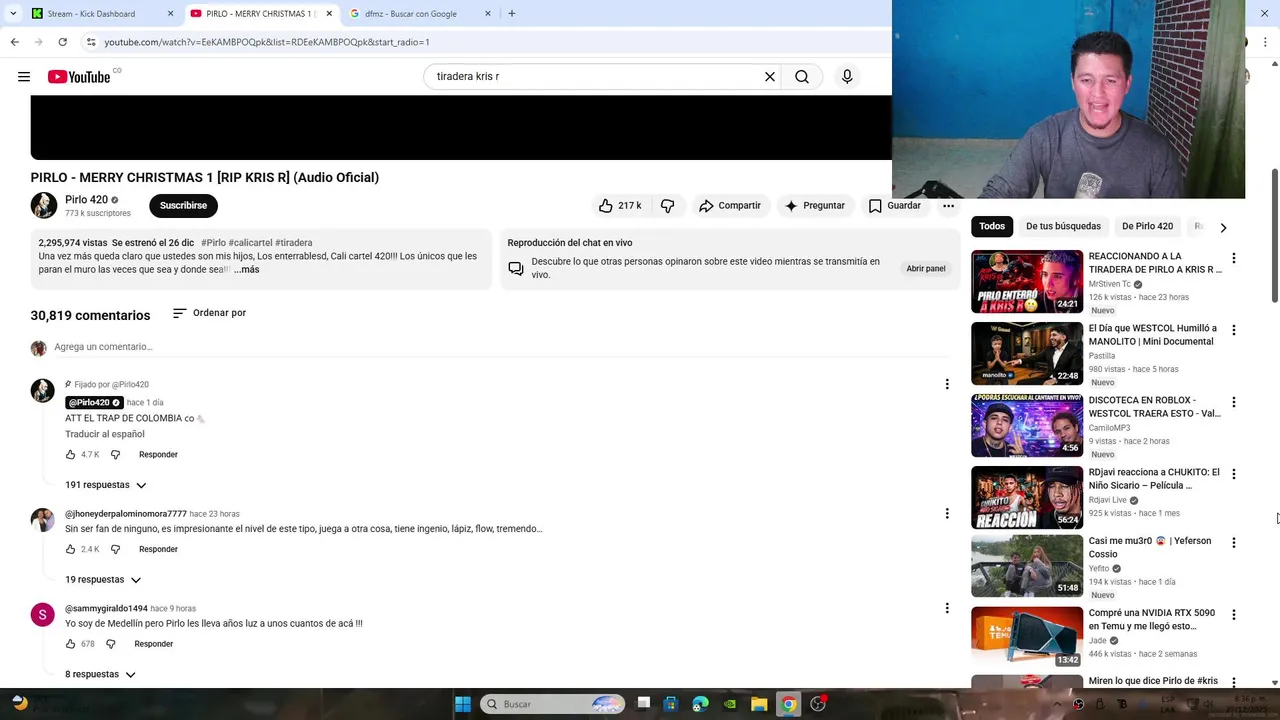This screenshot has width=1280, height=720.
Task: Expand the 191 respuestas thread
Action: pyautogui.click(x=106, y=485)
